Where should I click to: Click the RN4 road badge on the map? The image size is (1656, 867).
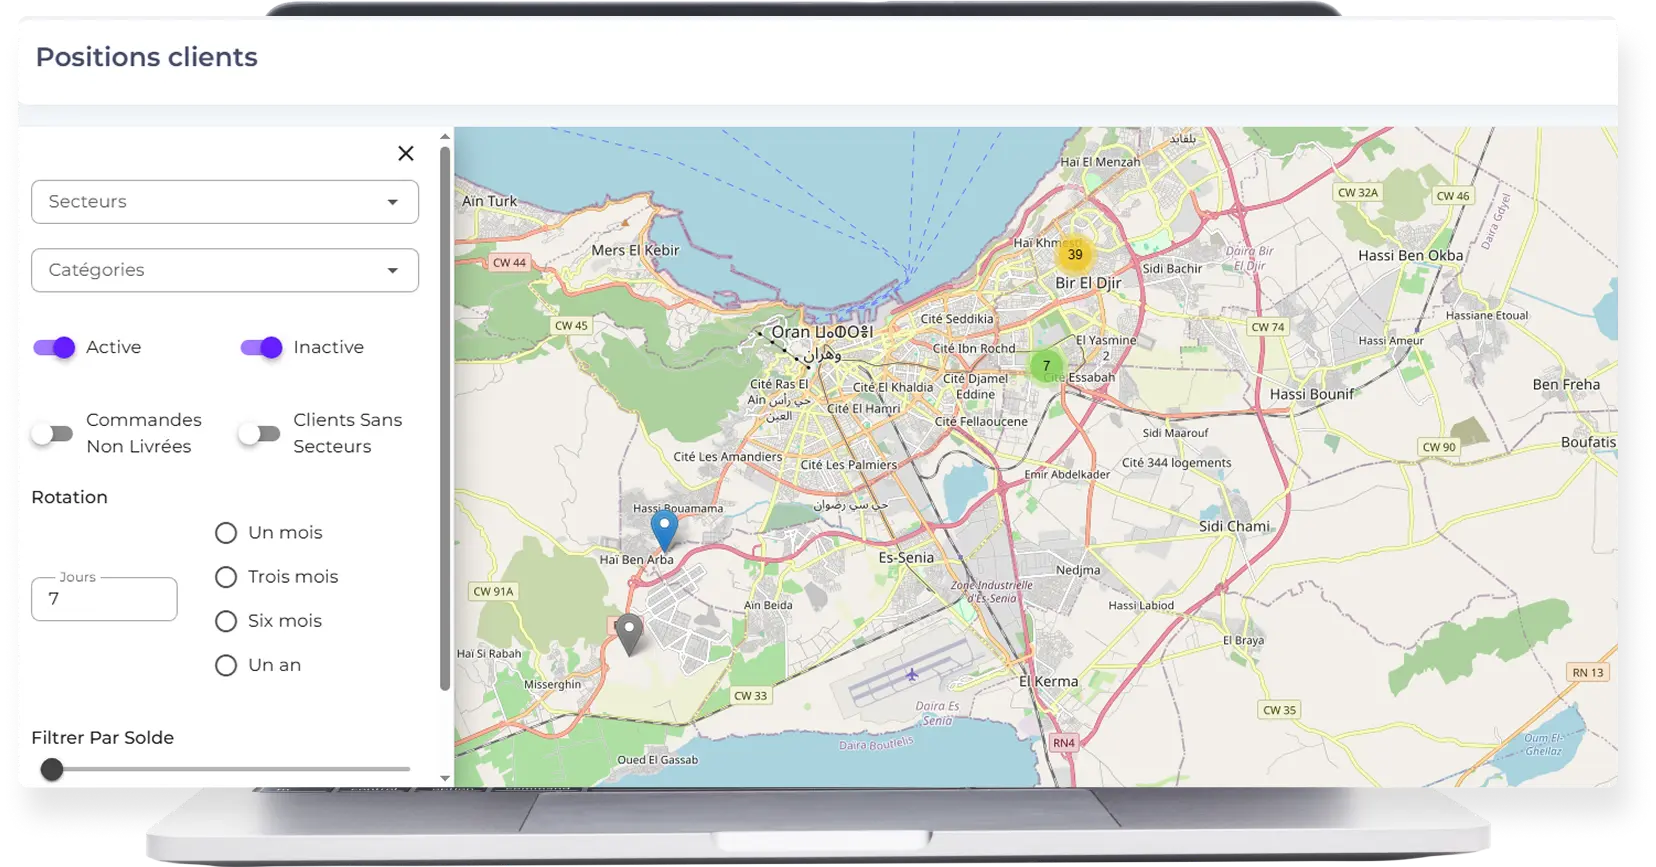click(x=1063, y=743)
